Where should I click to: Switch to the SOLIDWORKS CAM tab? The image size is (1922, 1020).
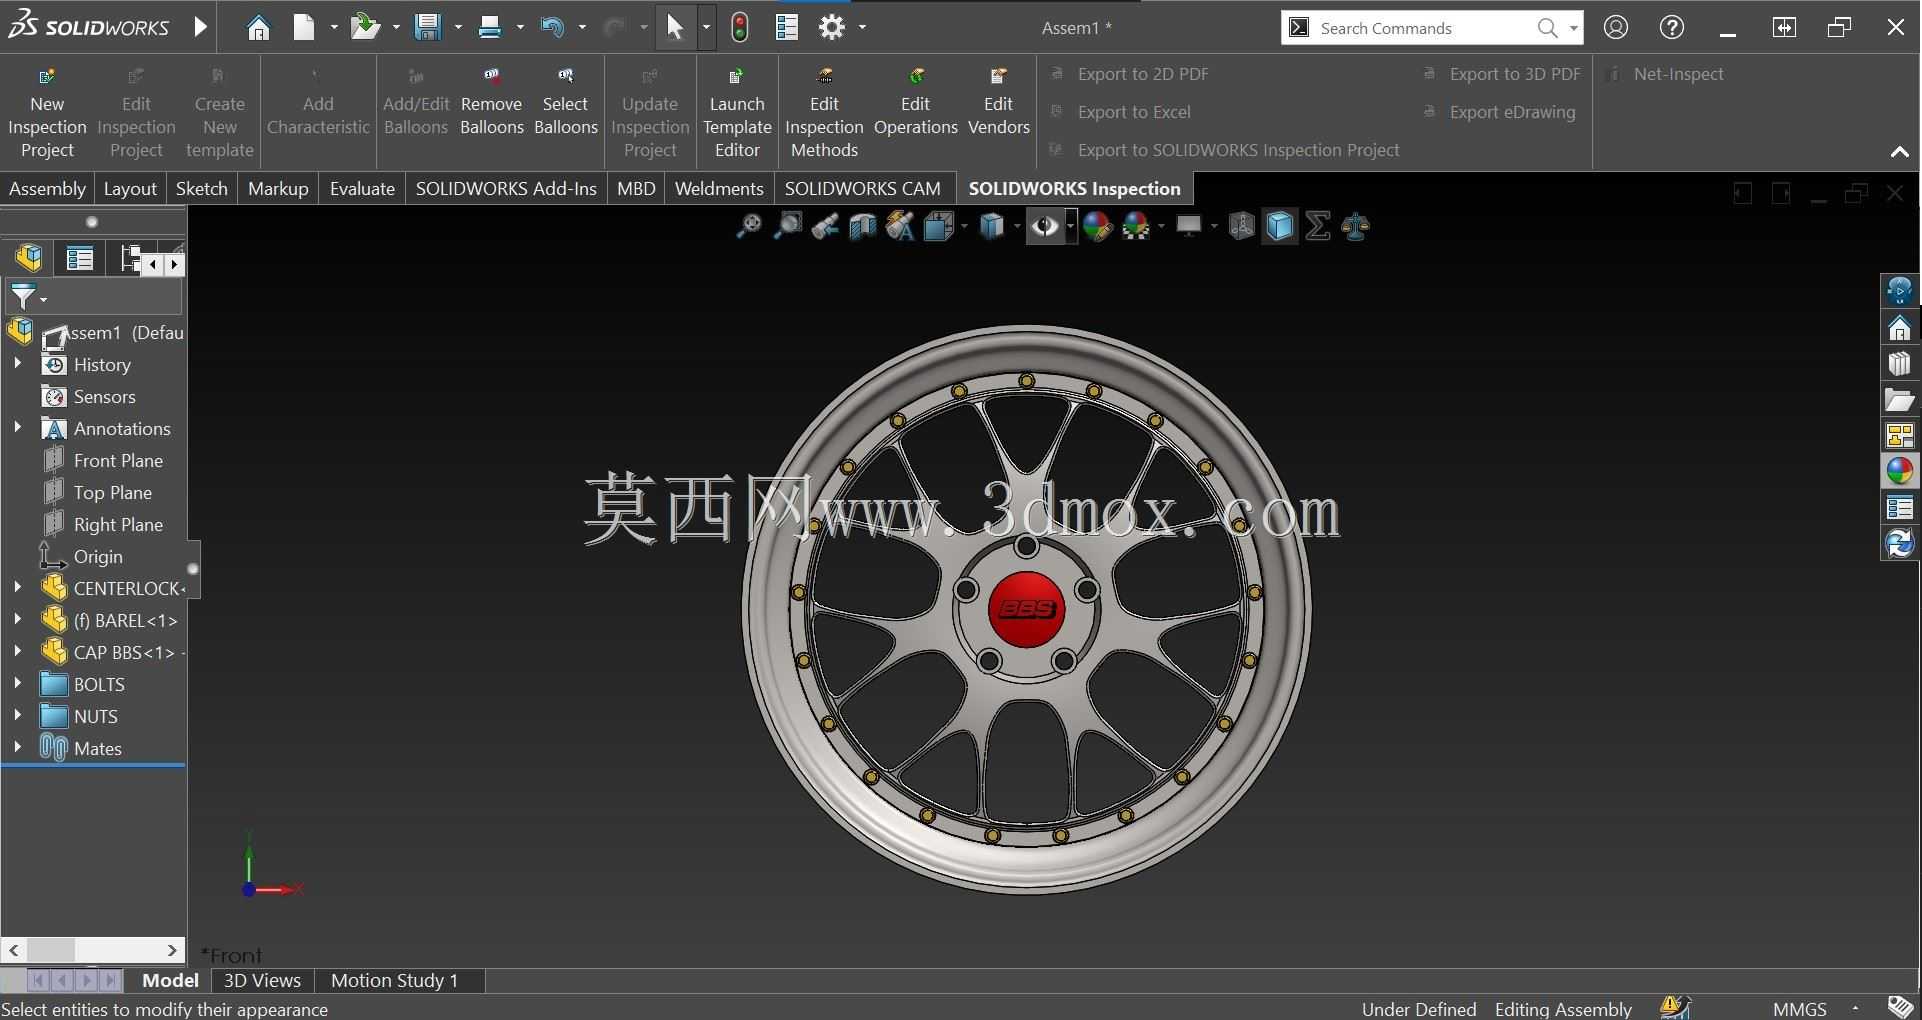862,188
